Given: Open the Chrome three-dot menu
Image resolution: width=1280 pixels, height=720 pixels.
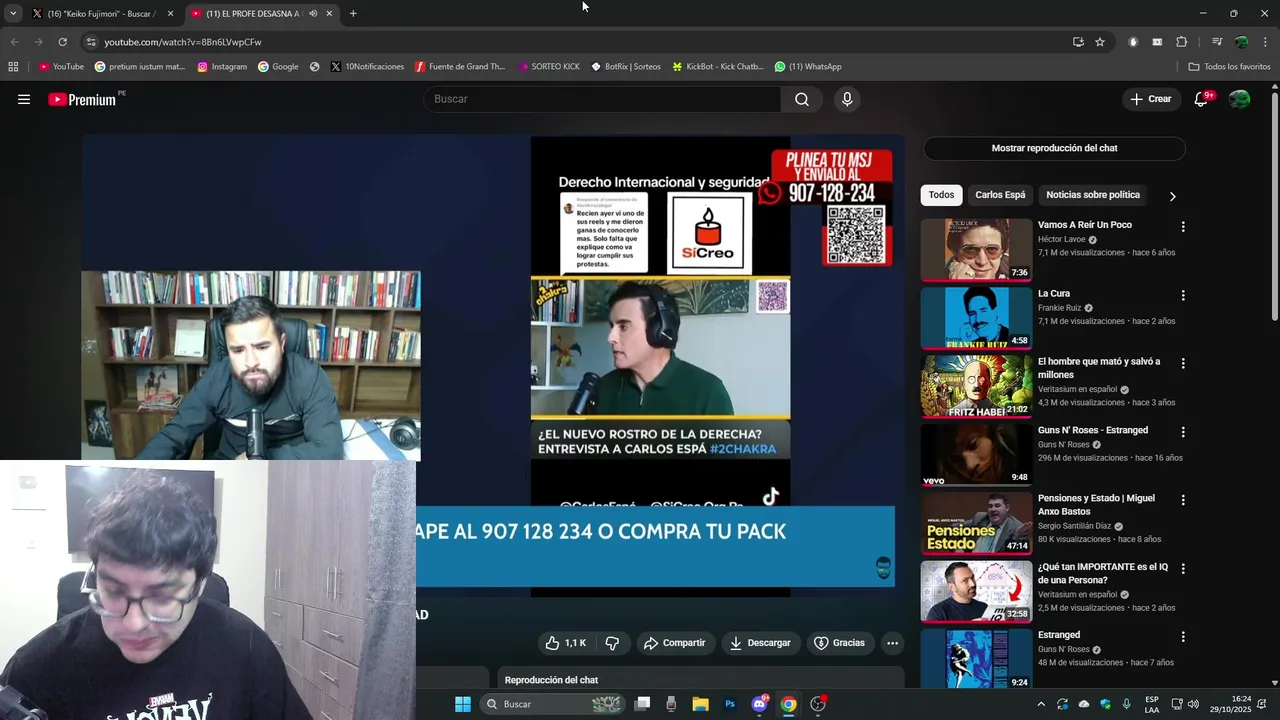Looking at the screenshot, I should [1266, 42].
